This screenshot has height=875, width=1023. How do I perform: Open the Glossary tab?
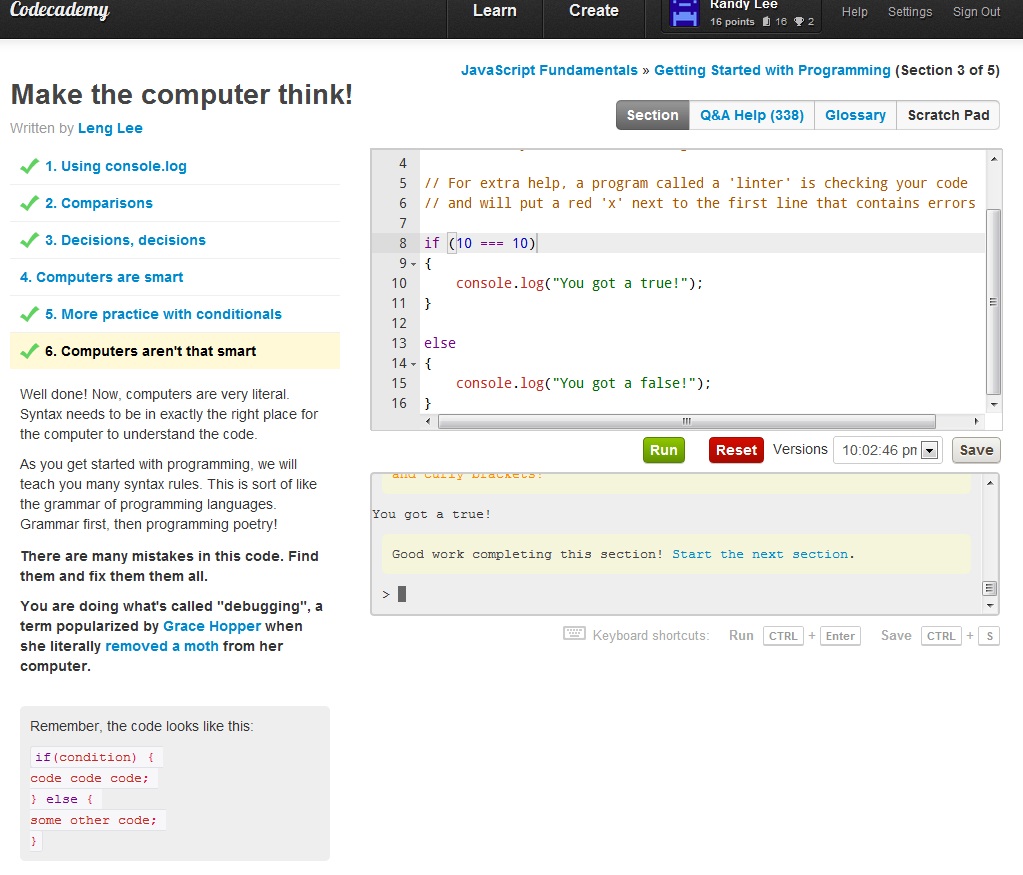(x=855, y=115)
